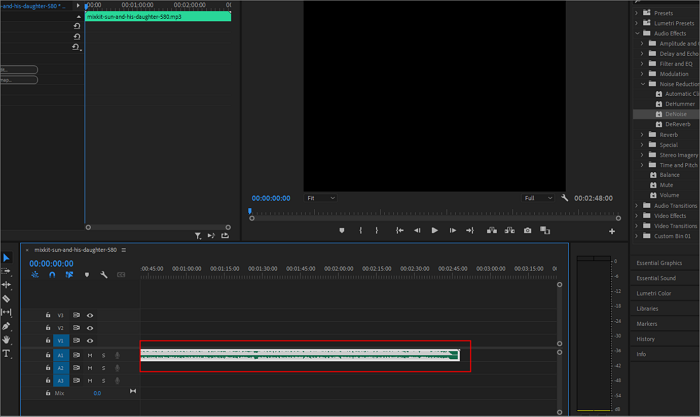Open the Lumetri Color panel
700x417 pixels.
coord(654,293)
